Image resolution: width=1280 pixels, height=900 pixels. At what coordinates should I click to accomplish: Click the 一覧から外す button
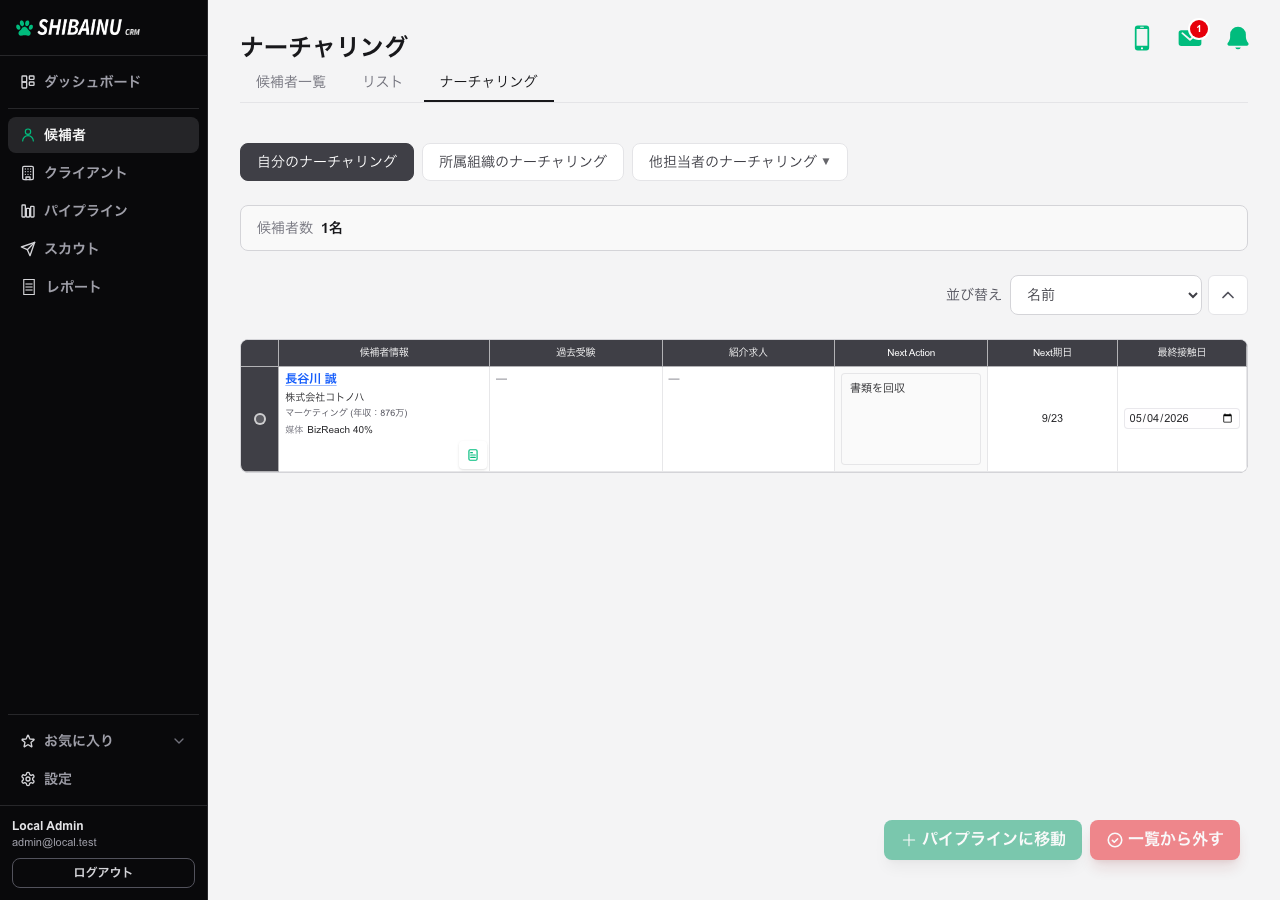click(1165, 840)
